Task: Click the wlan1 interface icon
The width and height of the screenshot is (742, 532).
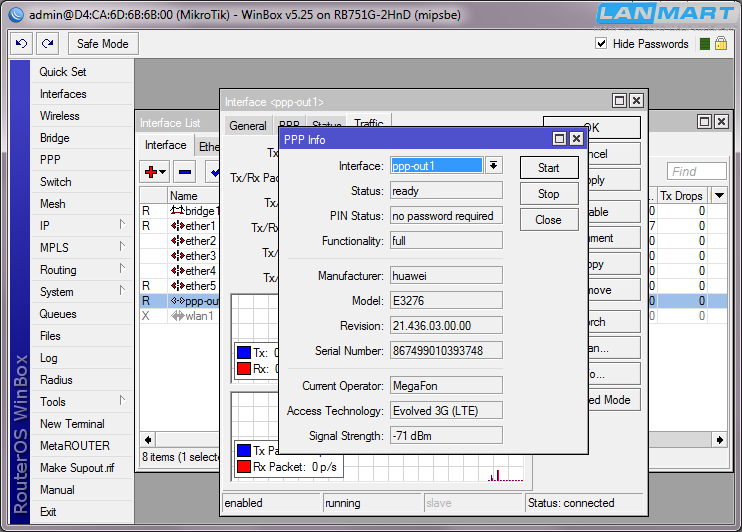Action: coord(177,316)
